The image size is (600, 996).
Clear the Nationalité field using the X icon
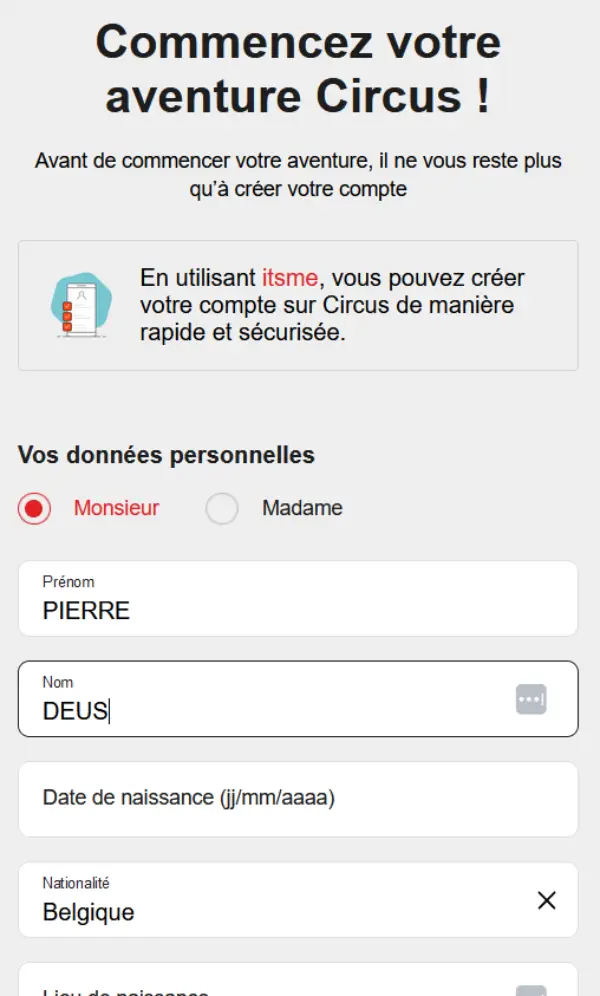[546, 901]
